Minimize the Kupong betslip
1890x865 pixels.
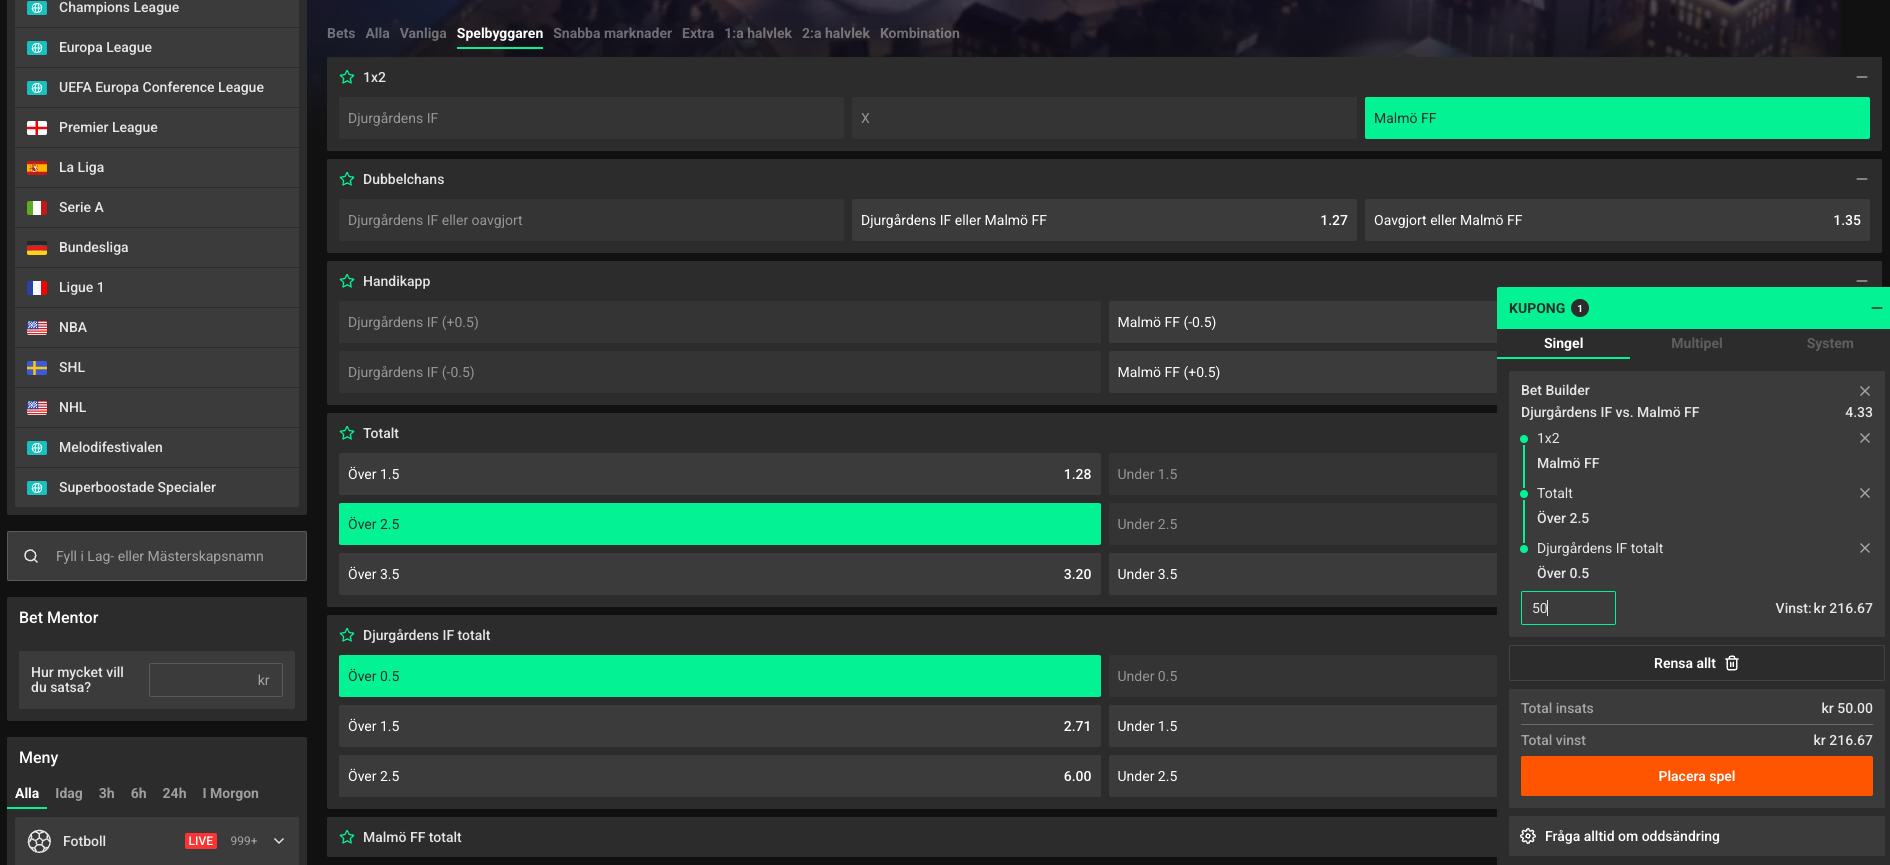[1877, 308]
